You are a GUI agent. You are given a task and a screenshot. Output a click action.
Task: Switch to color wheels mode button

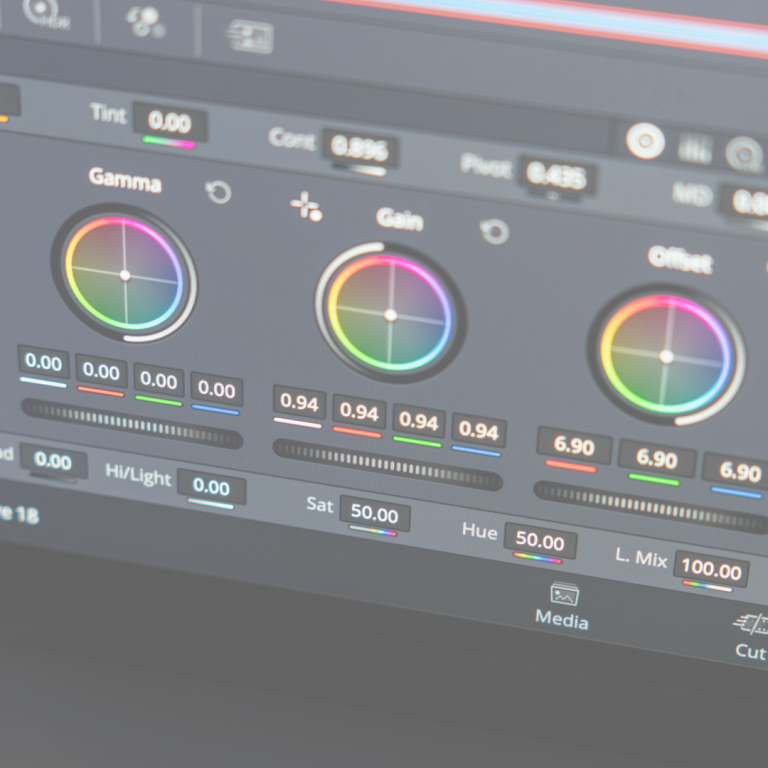tap(645, 141)
